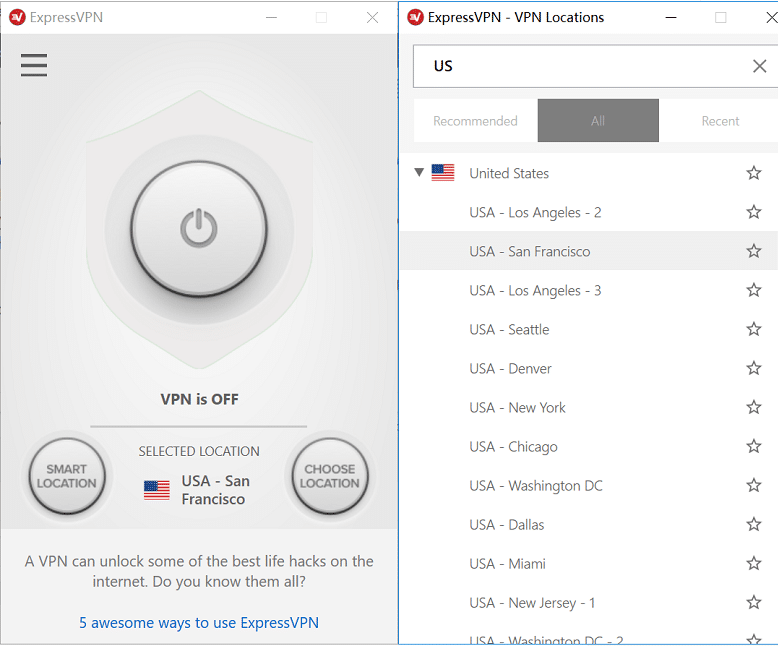Star USA - Los Angeles - 3
The width and height of the screenshot is (778, 646).
pyautogui.click(x=754, y=290)
